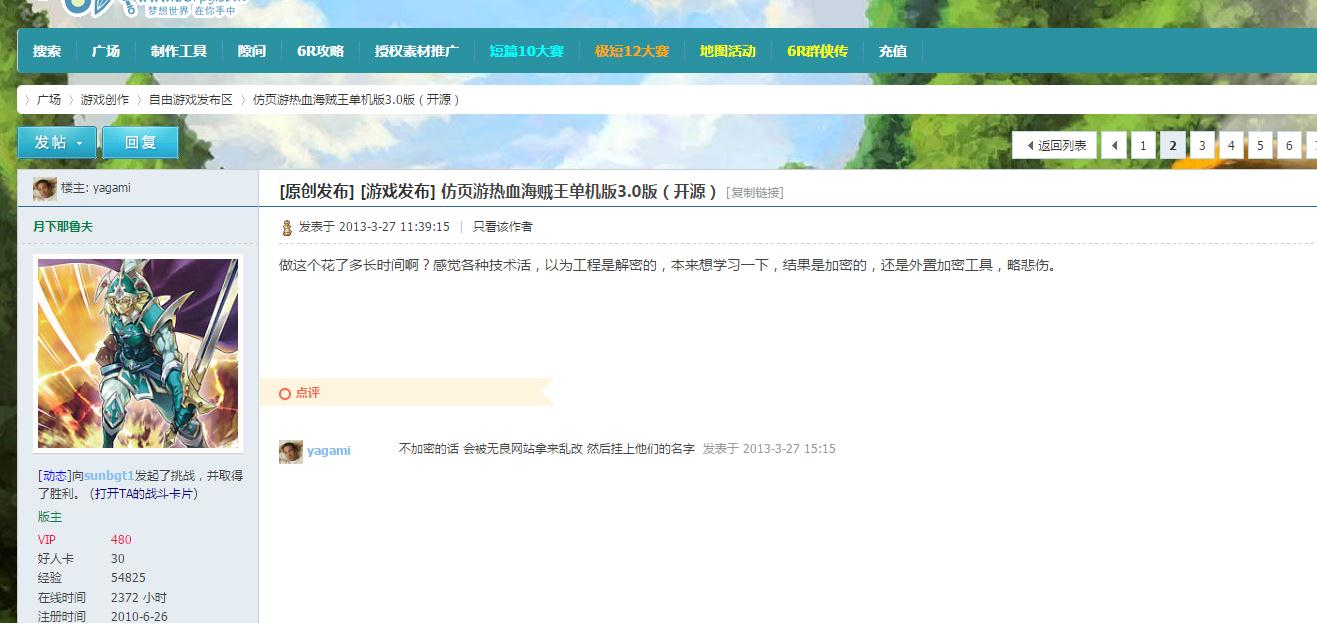Click [动态] link in sidebar
The height and width of the screenshot is (623, 1317).
[53, 476]
